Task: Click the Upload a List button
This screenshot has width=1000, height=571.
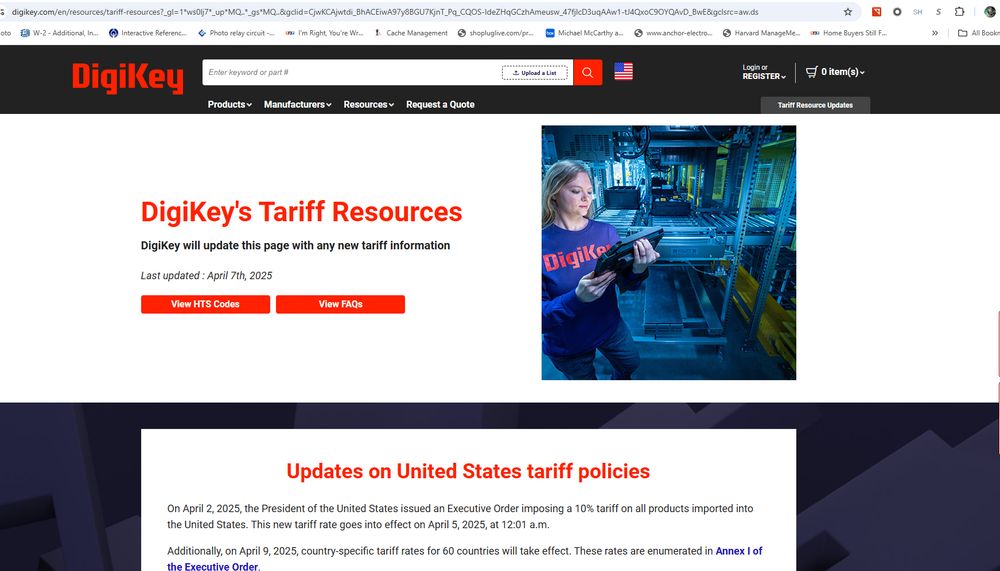Action: pyautogui.click(x=534, y=73)
